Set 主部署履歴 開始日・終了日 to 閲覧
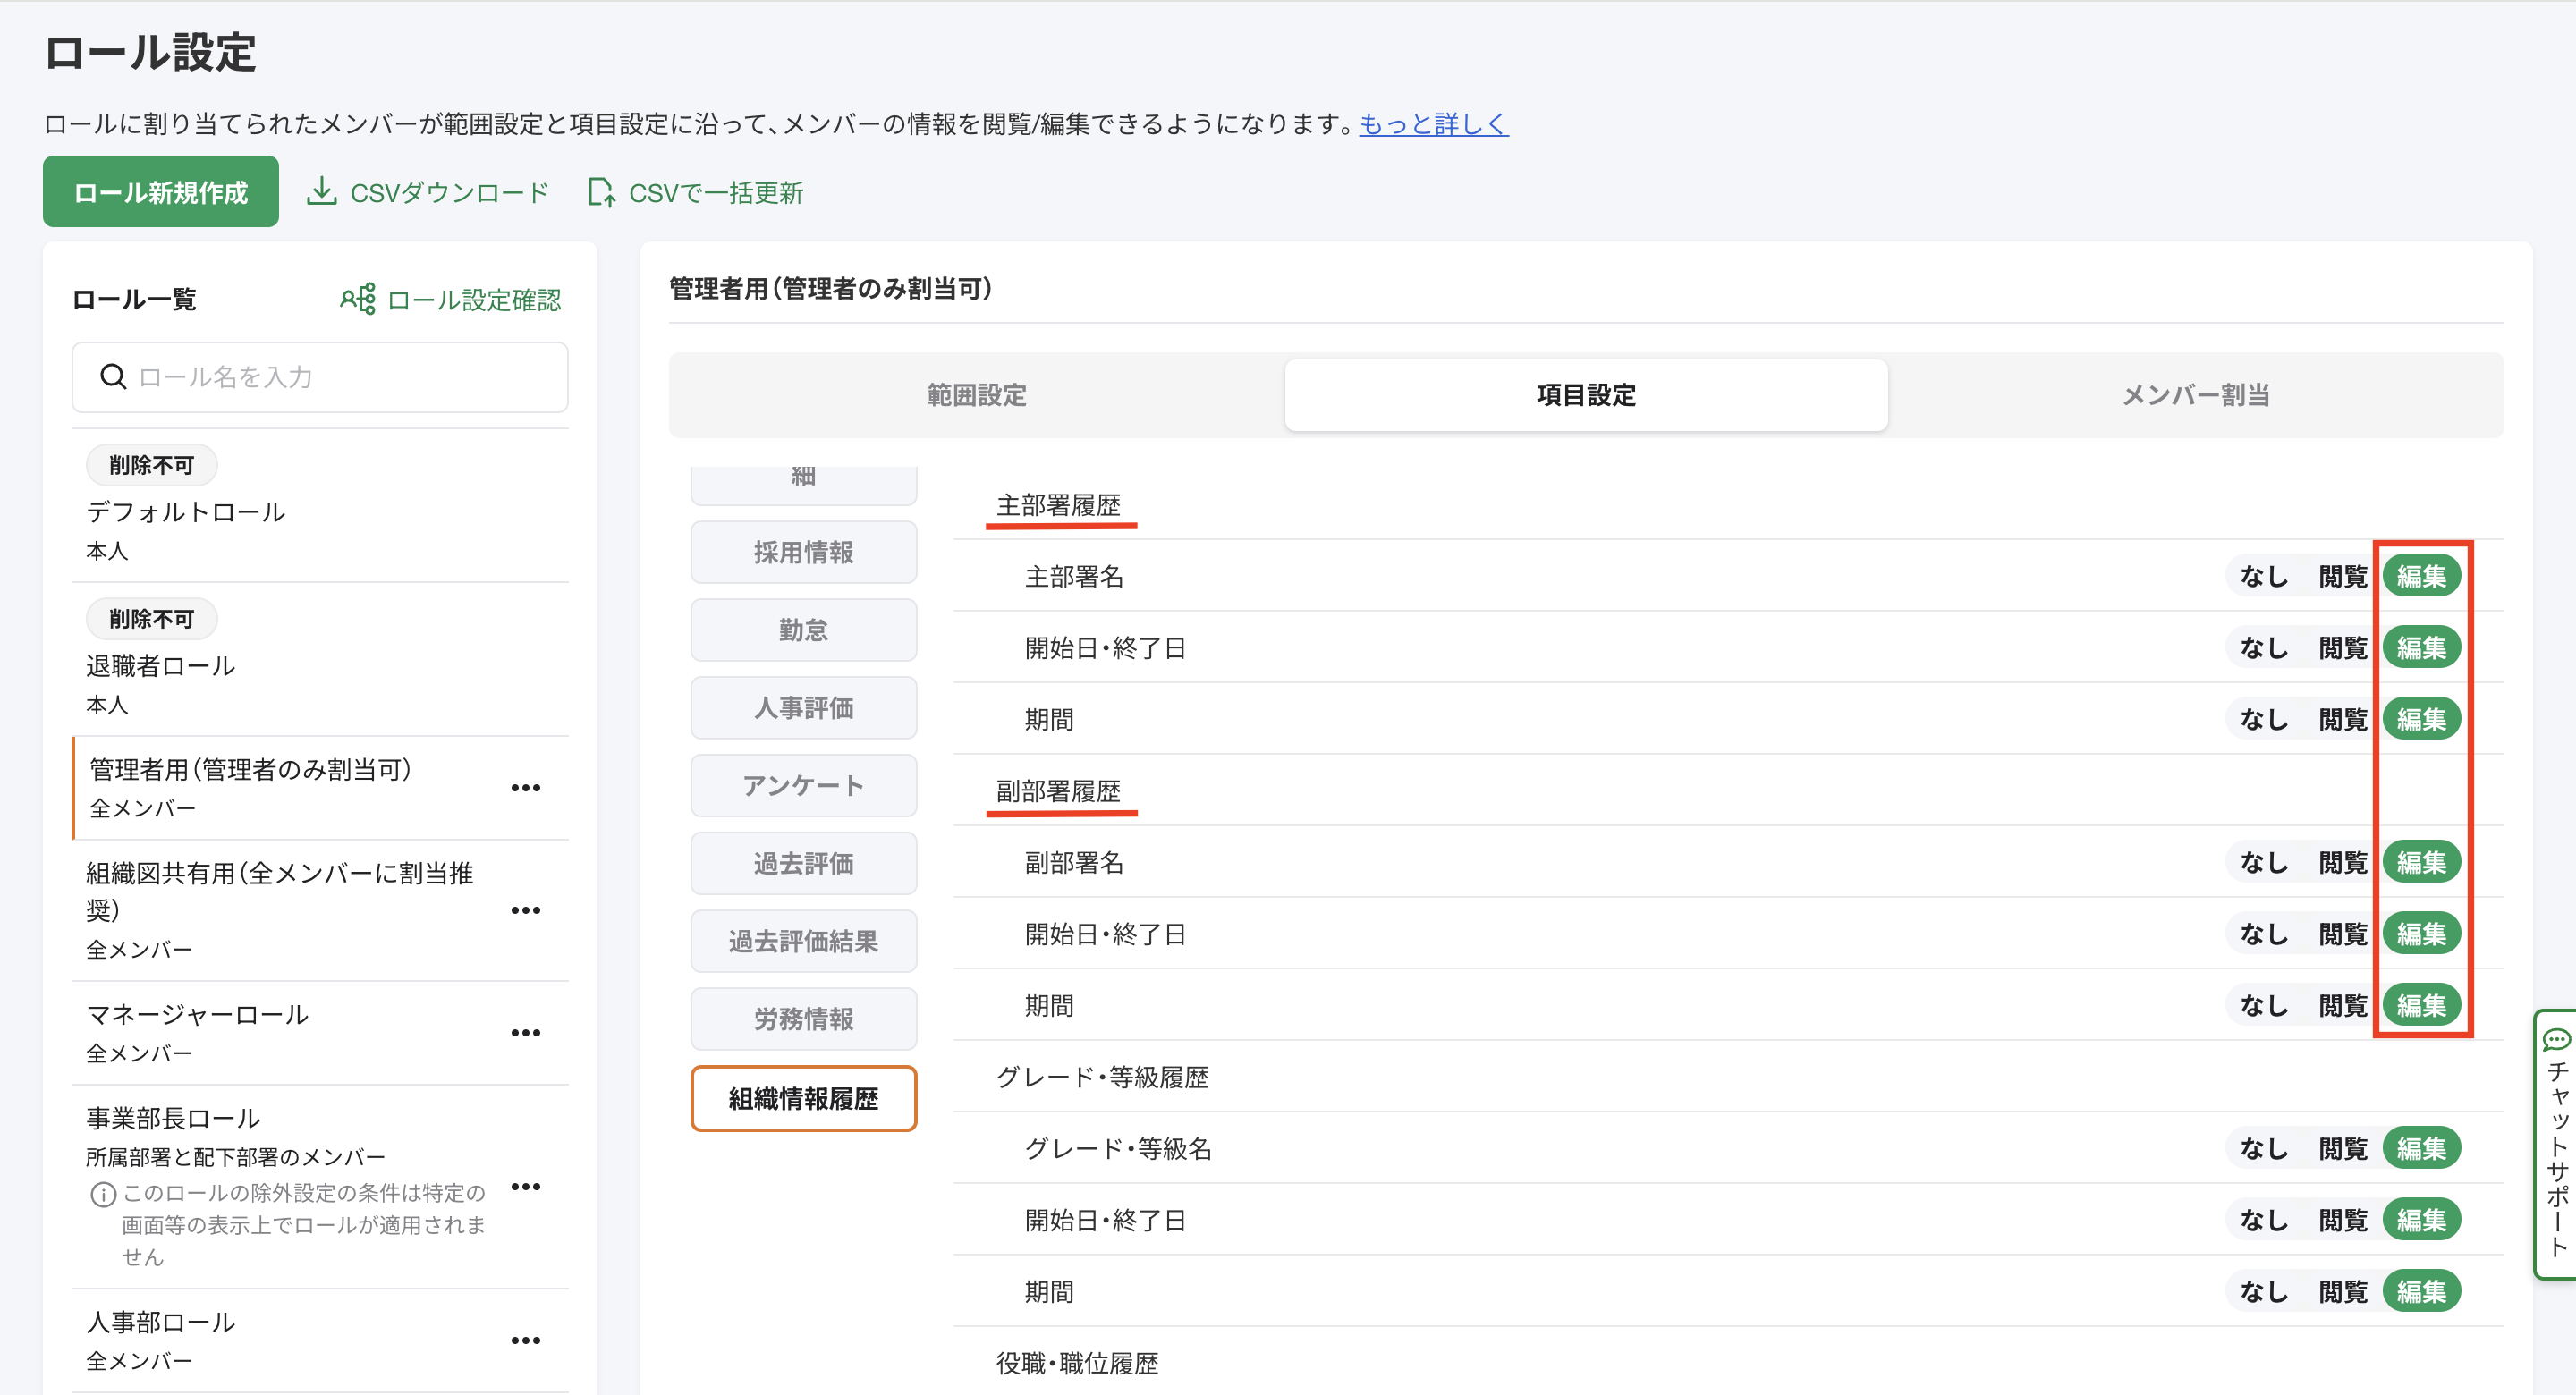 coord(2343,648)
